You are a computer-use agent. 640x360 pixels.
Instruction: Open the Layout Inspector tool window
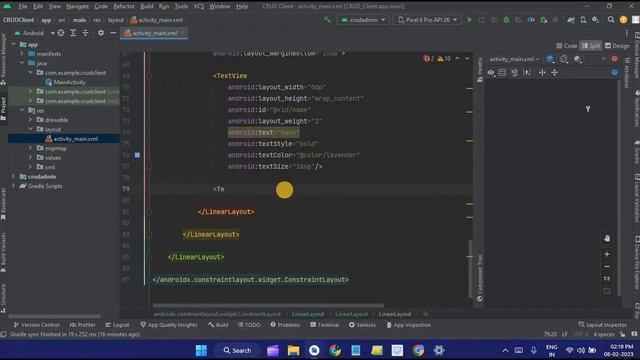pyautogui.click(x=602, y=325)
